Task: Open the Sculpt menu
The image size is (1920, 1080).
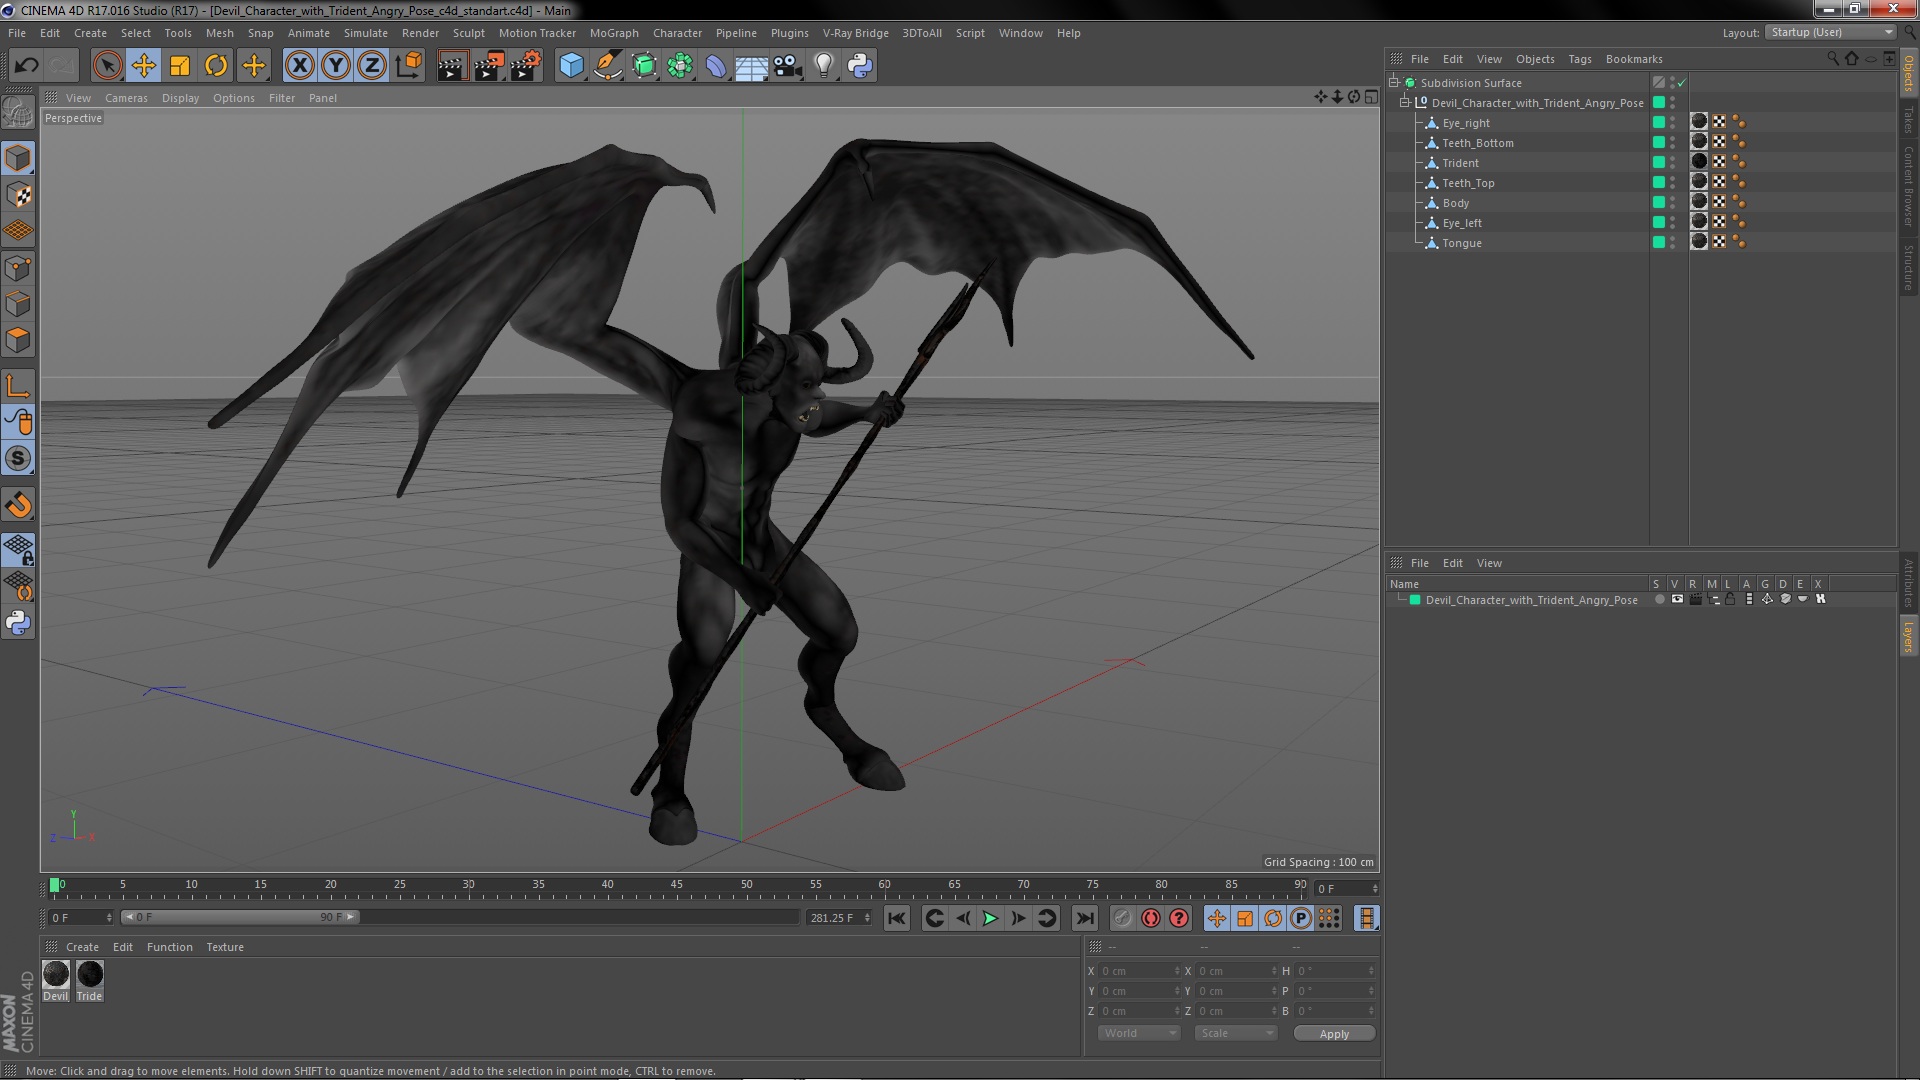Action: click(x=468, y=33)
